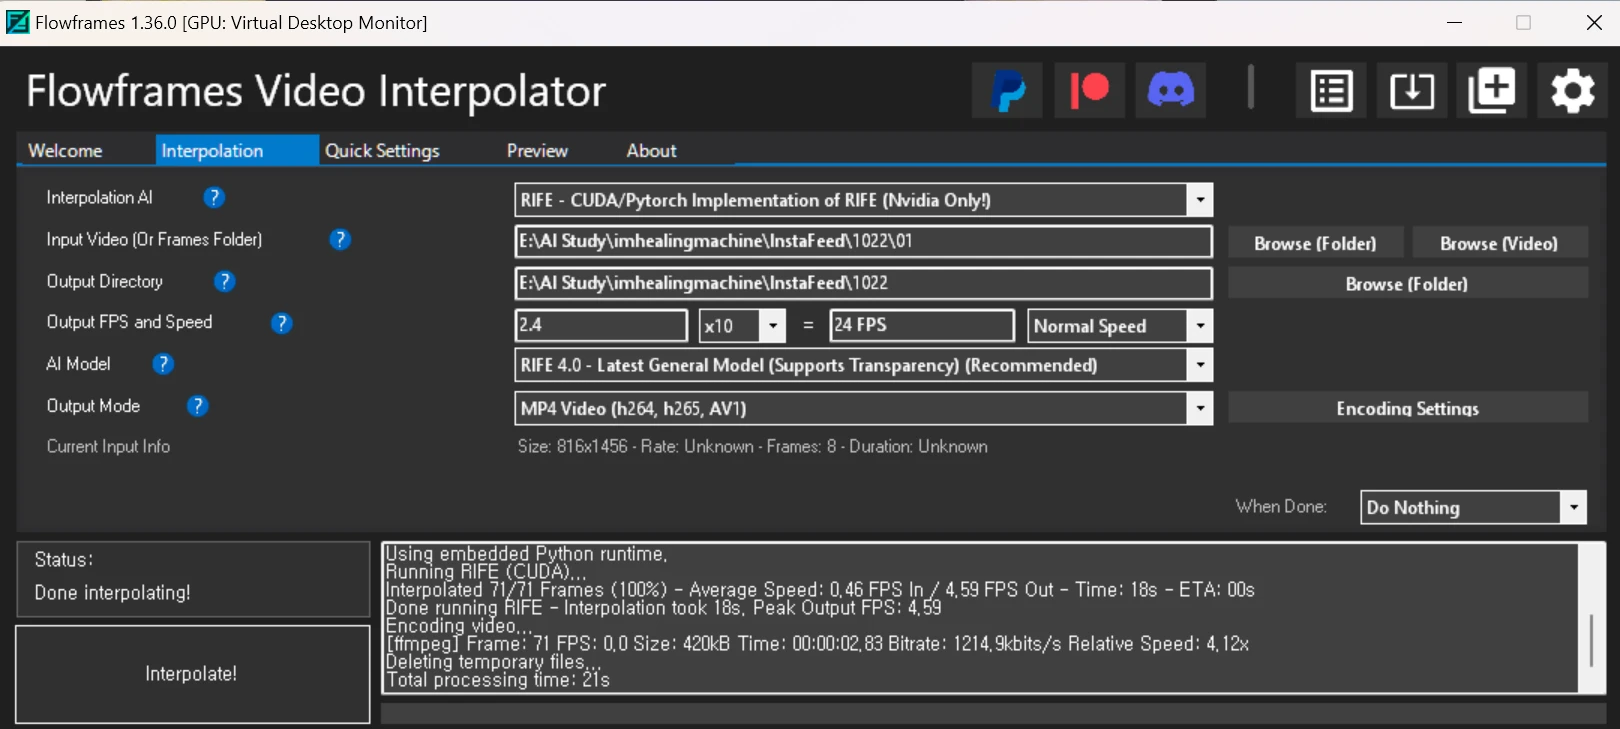Open the Normal Speed dropdown
This screenshot has width=1620, height=729.
1200,326
